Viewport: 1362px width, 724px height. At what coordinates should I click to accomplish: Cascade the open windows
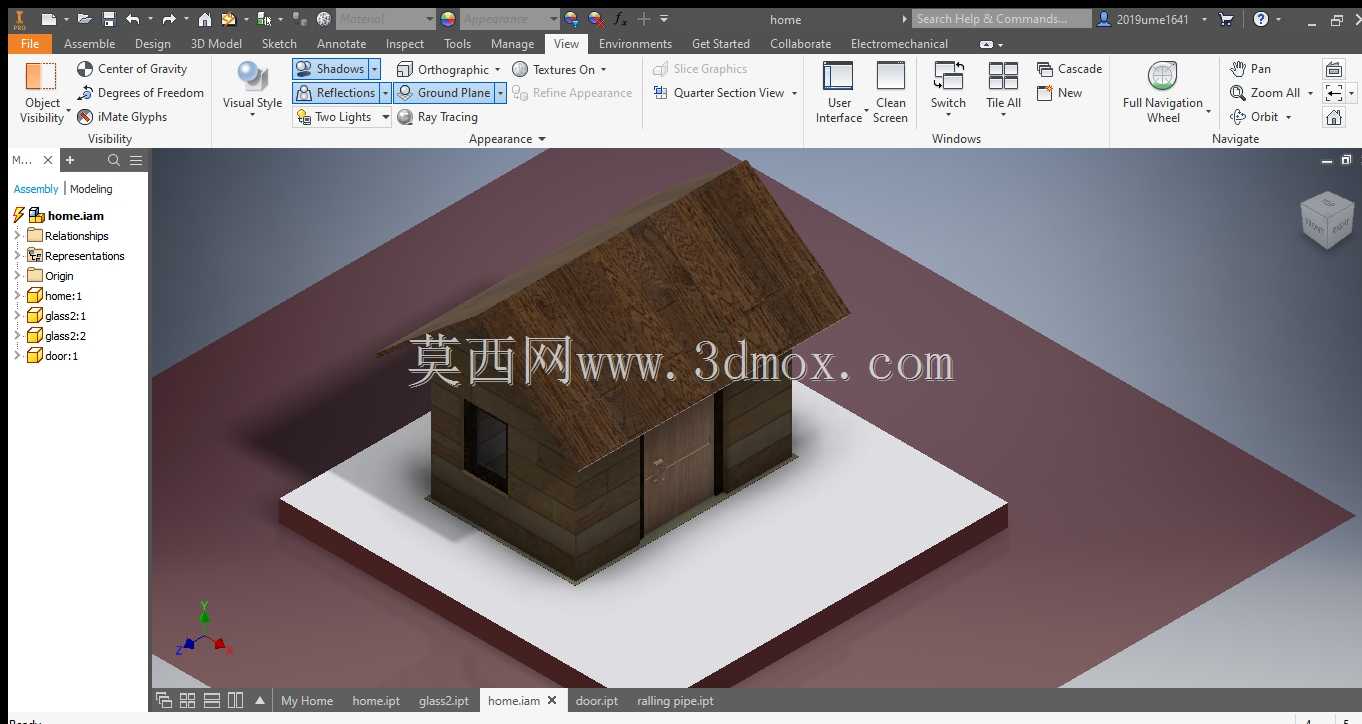pyautogui.click(x=1069, y=69)
